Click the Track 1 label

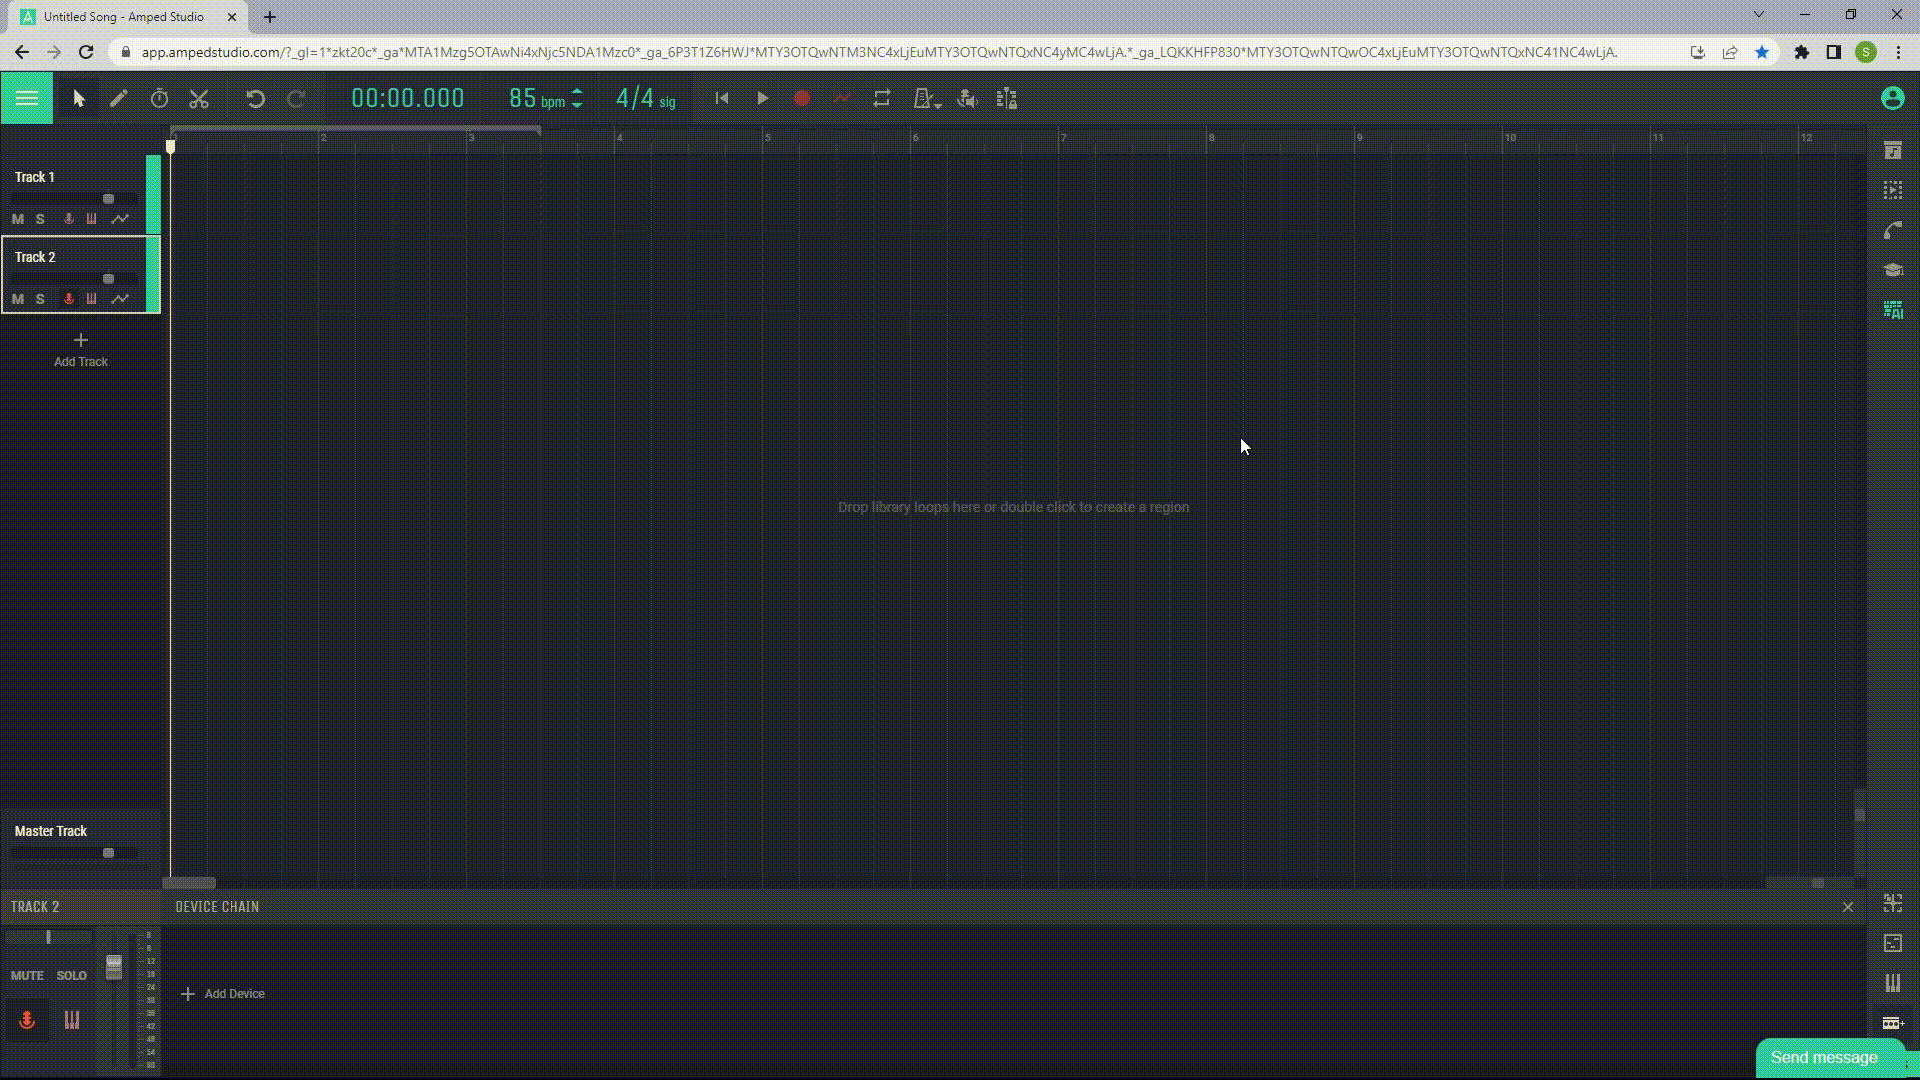point(34,175)
